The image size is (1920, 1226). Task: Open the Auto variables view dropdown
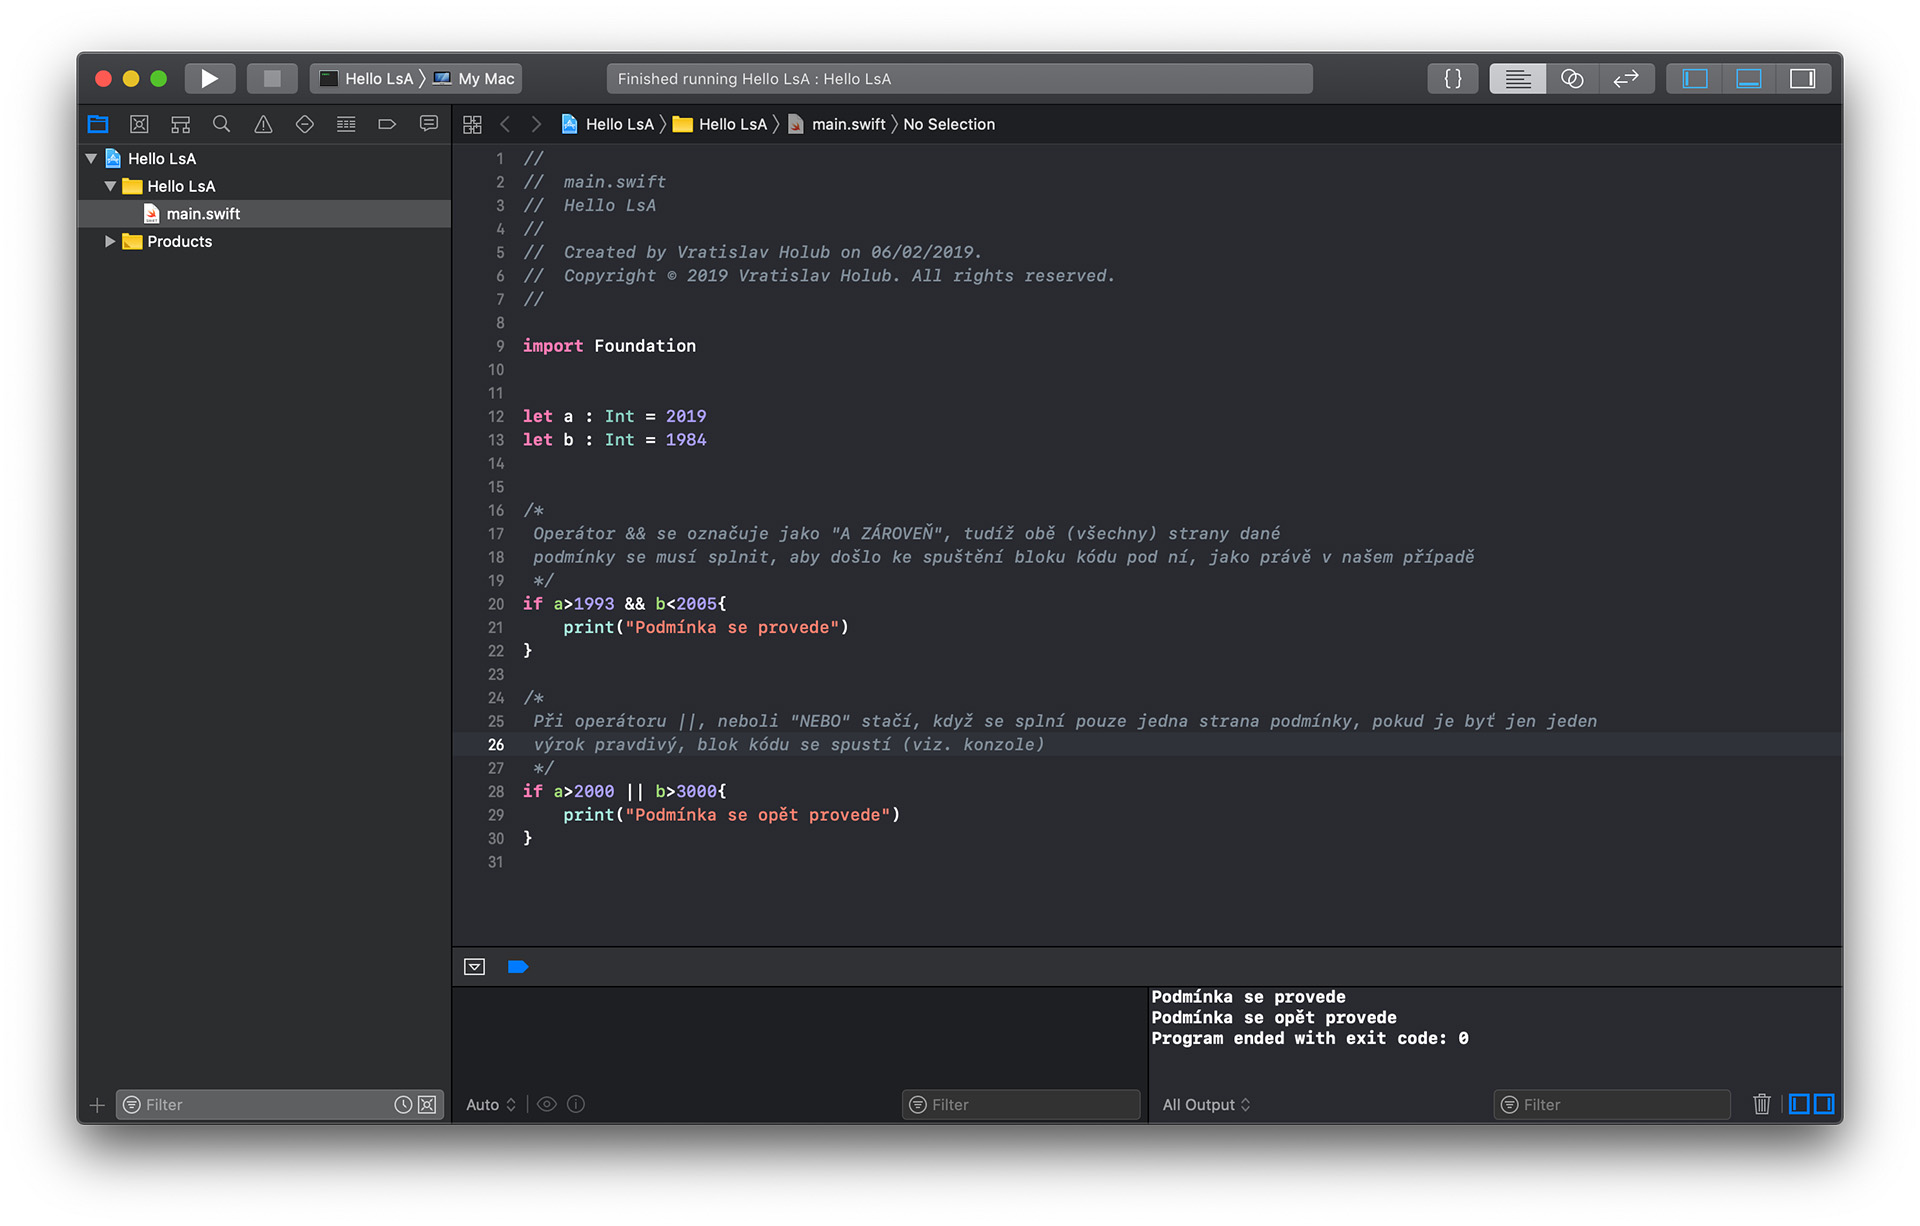(490, 1104)
